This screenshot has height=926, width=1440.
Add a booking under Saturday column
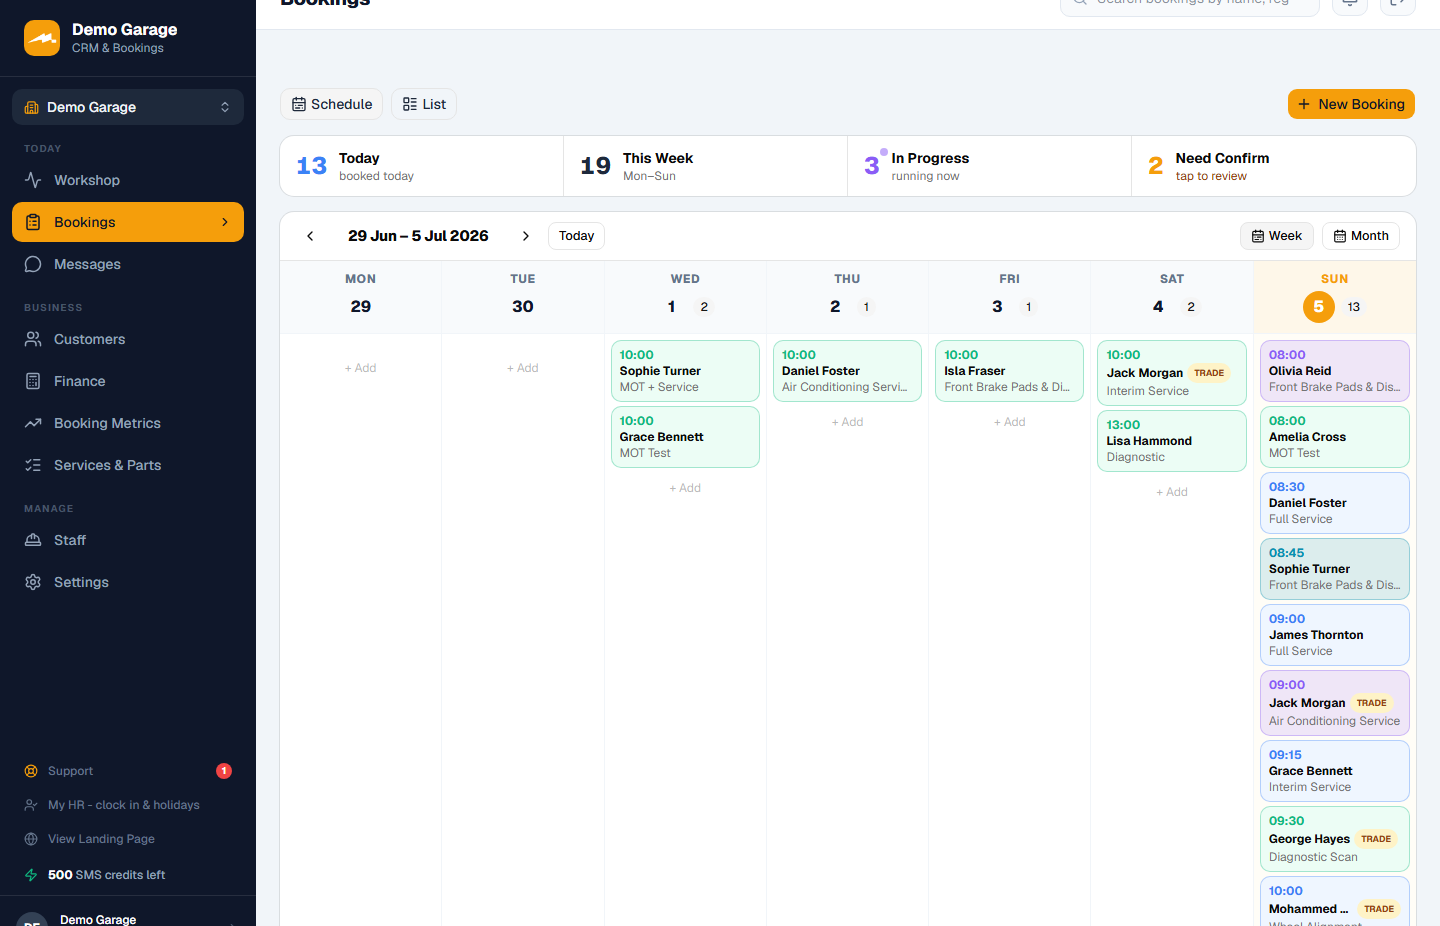click(1172, 492)
